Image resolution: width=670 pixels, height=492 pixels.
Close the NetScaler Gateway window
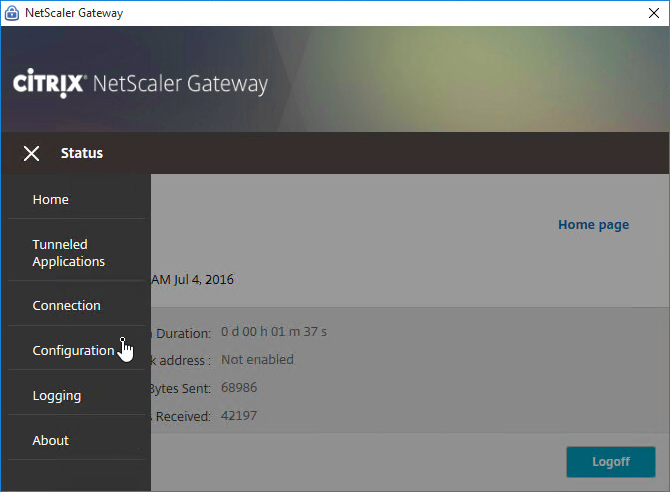(654, 13)
